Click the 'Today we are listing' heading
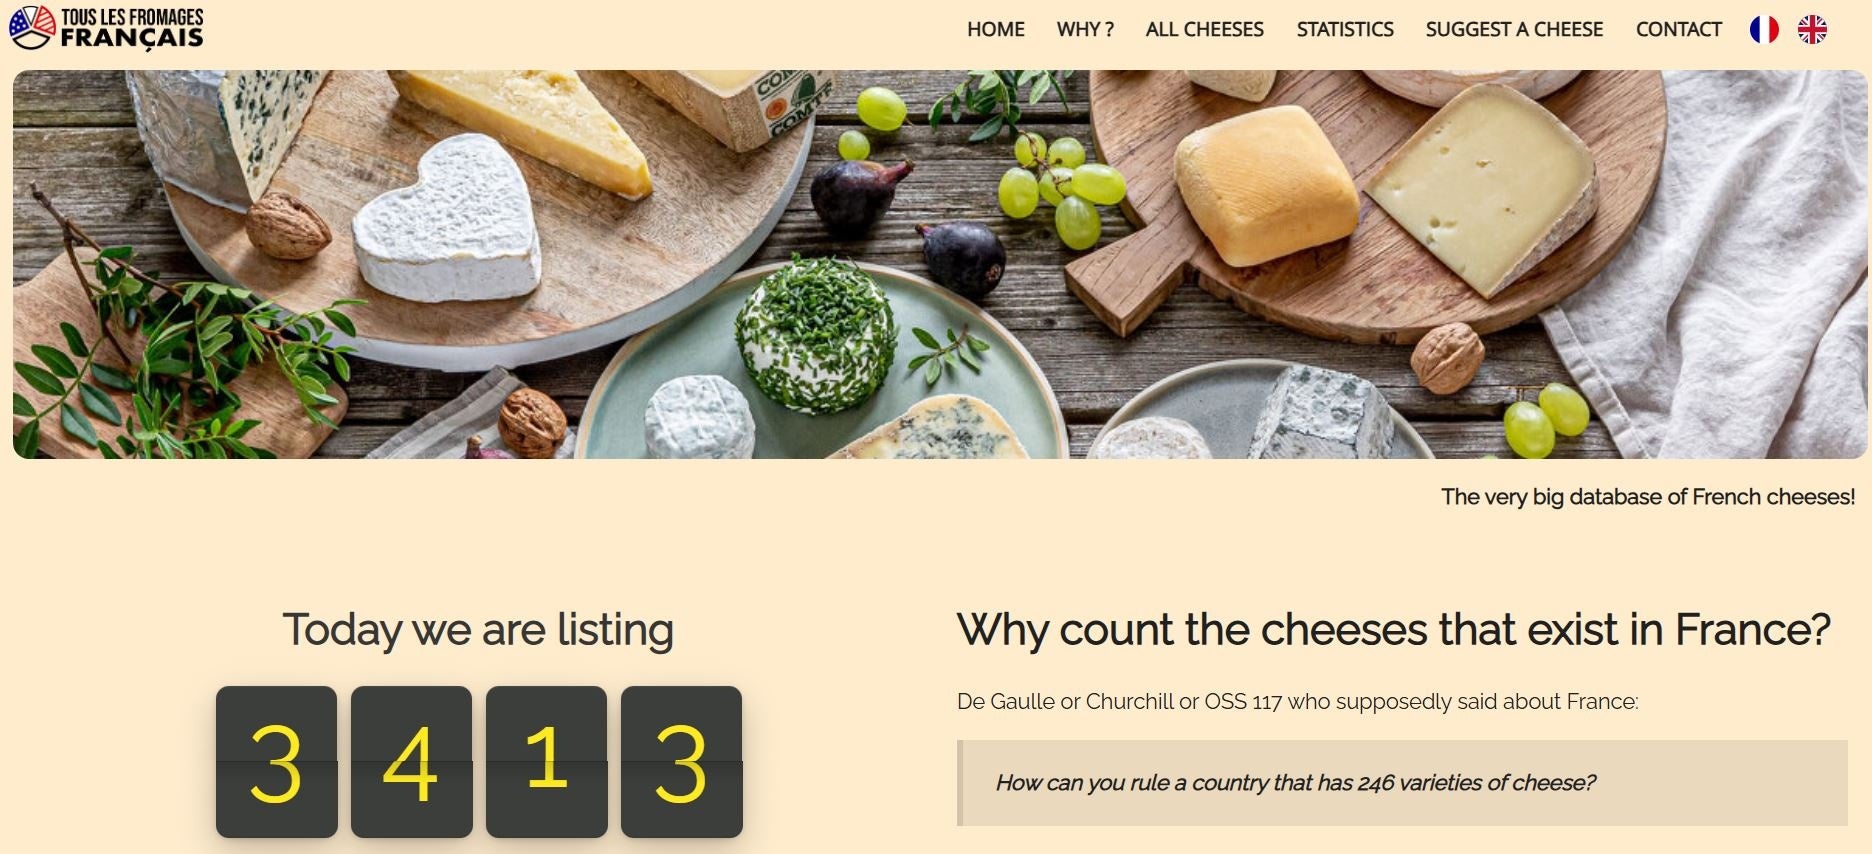This screenshot has width=1872, height=854. pos(478,630)
